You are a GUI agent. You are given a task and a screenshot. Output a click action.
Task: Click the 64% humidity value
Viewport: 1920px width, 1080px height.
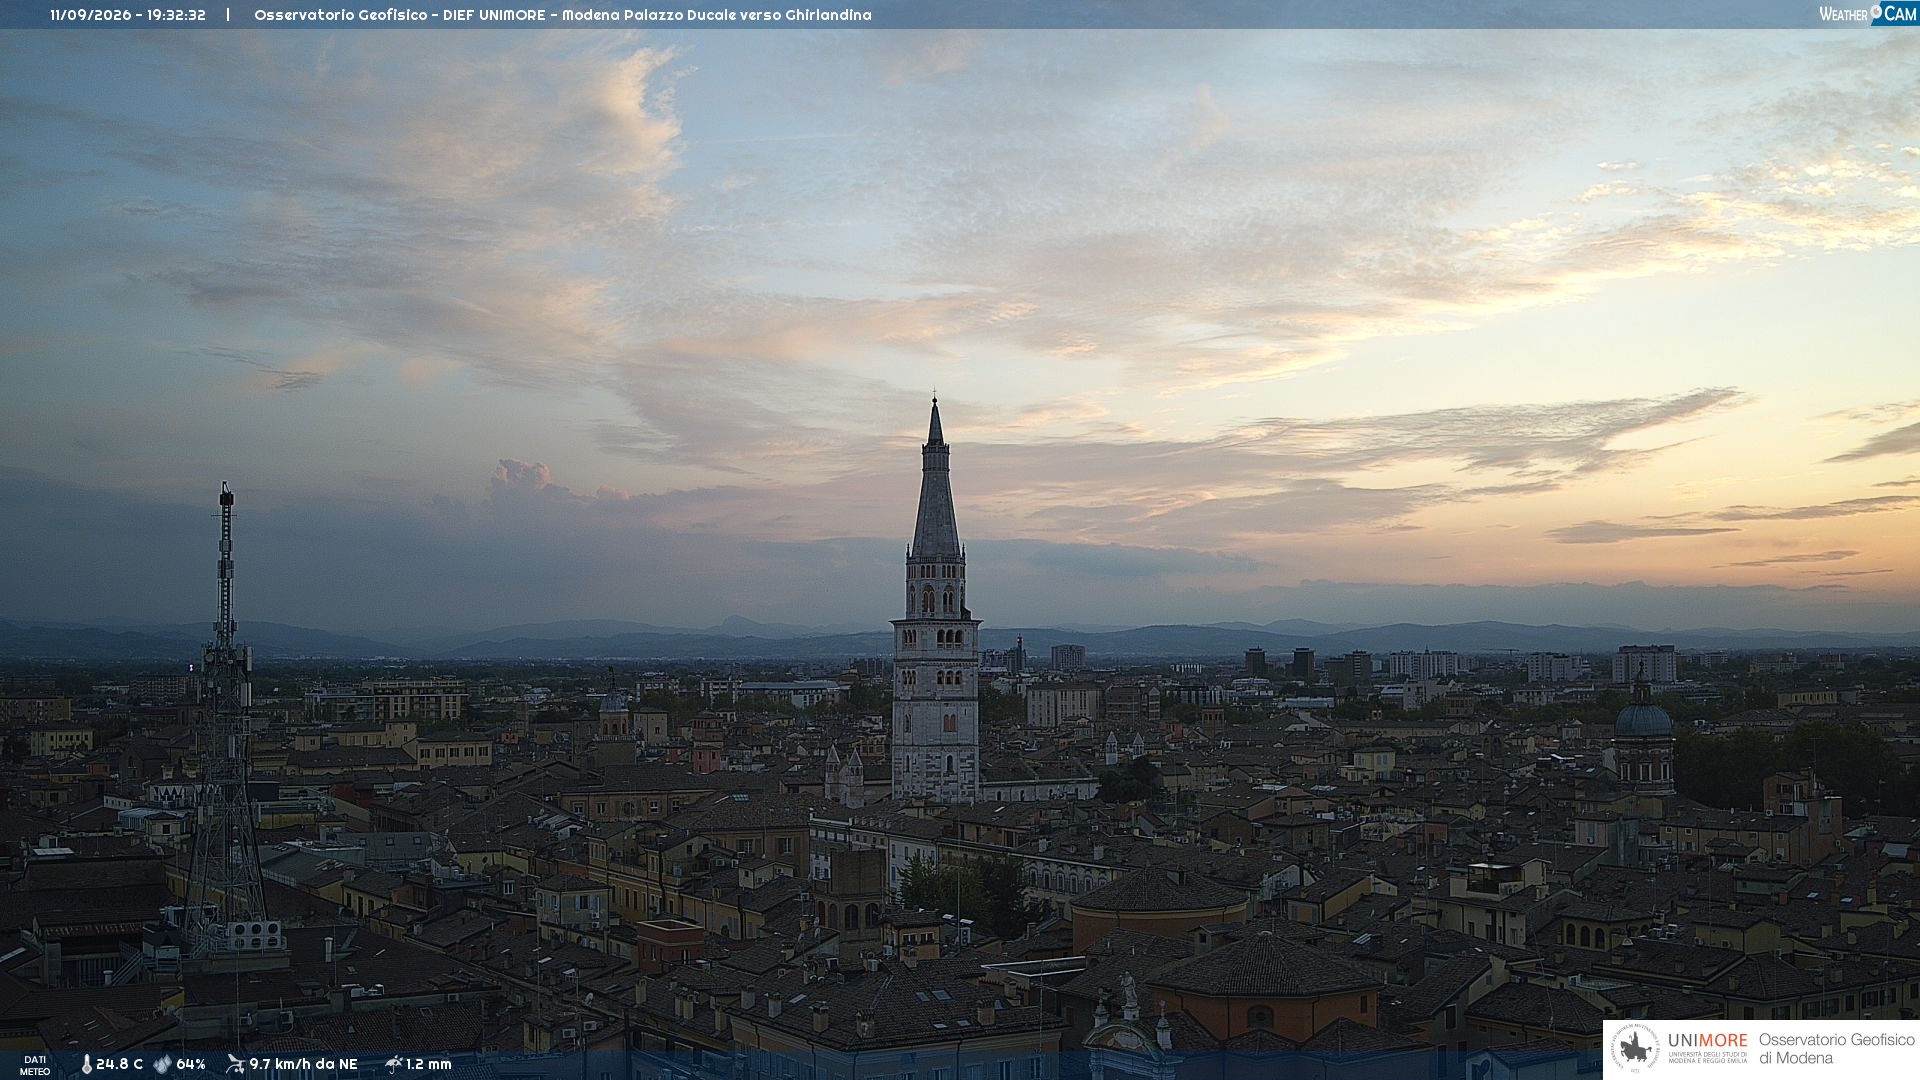pos(191,1064)
